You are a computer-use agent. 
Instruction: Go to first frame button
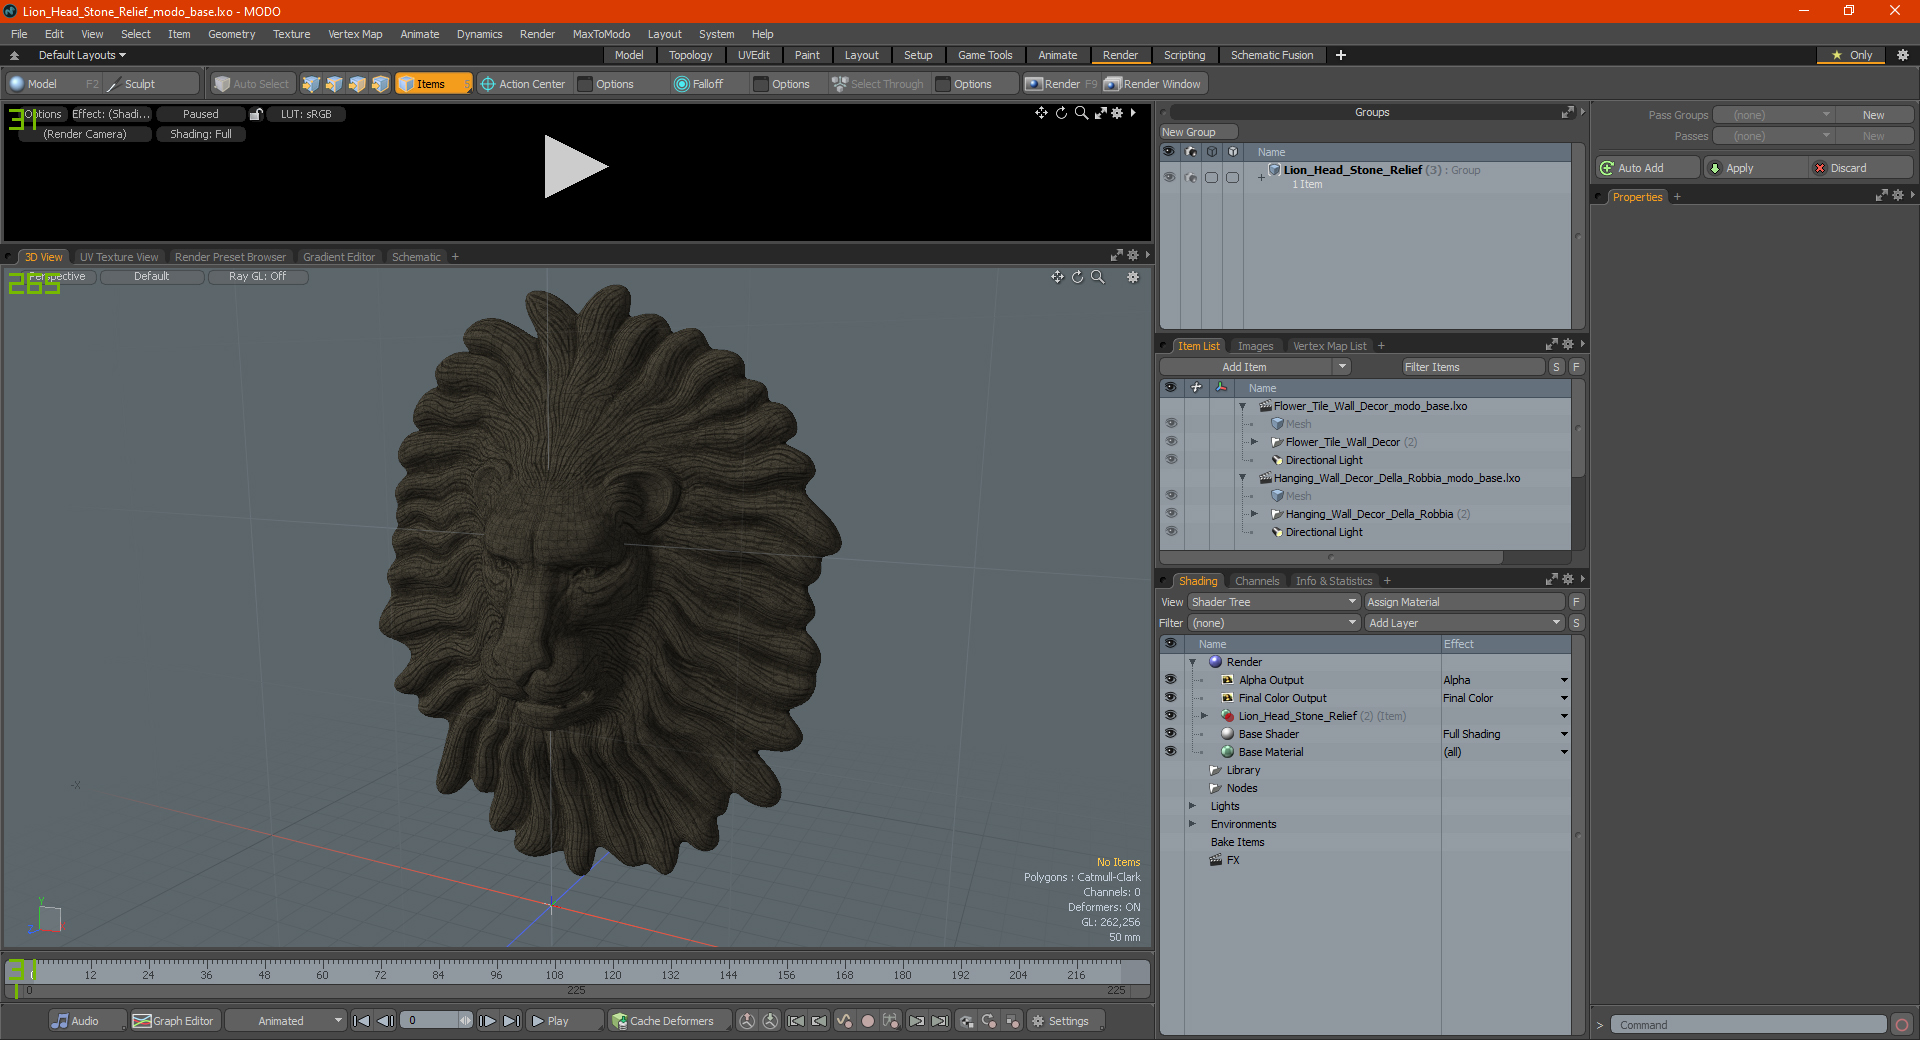pyautogui.click(x=362, y=1021)
